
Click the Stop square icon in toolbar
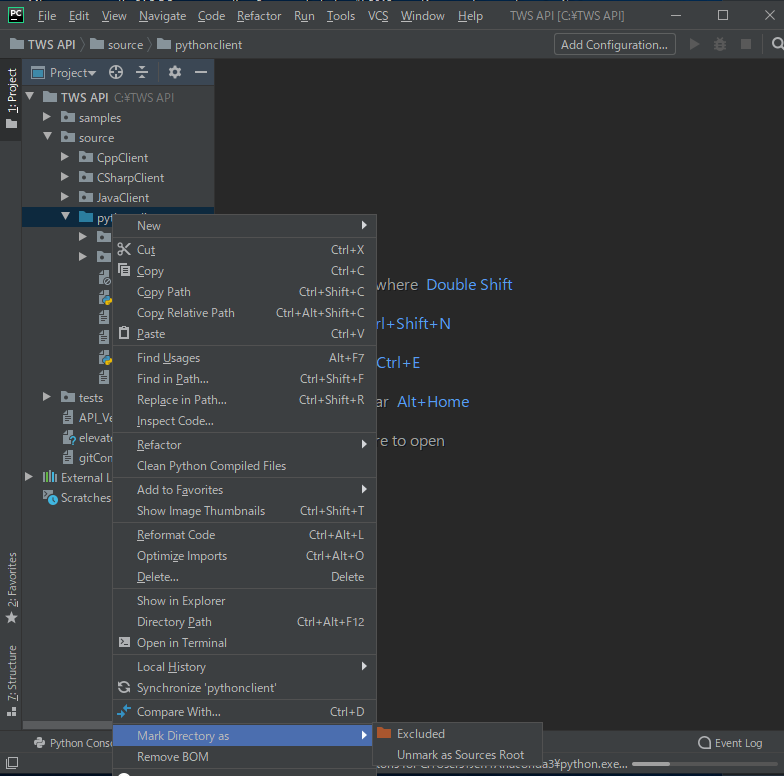point(746,44)
